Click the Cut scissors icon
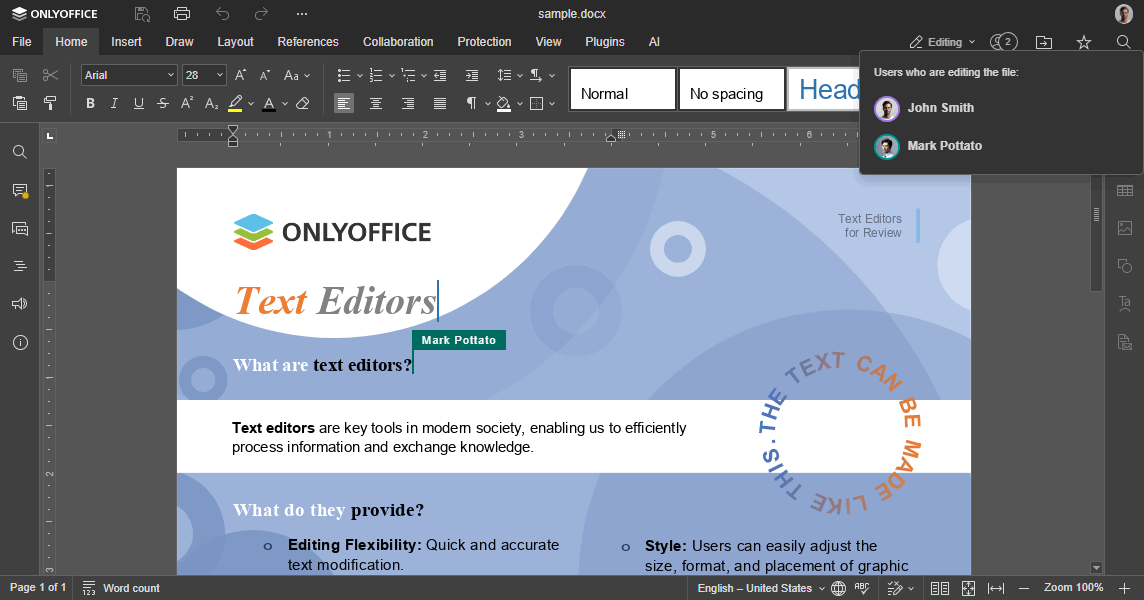The height and width of the screenshot is (600, 1144). 50,75
